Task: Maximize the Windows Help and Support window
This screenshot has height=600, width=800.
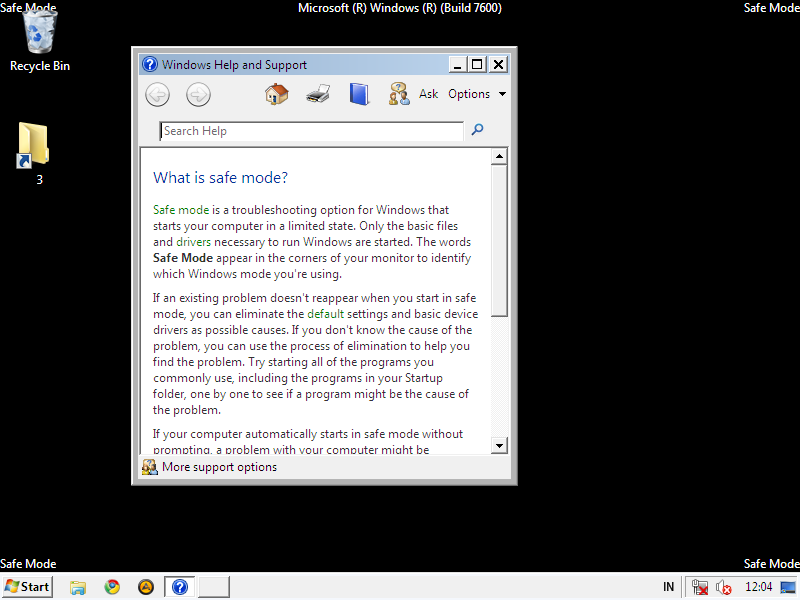Action: pyautogui.click(x=477, y=64)
